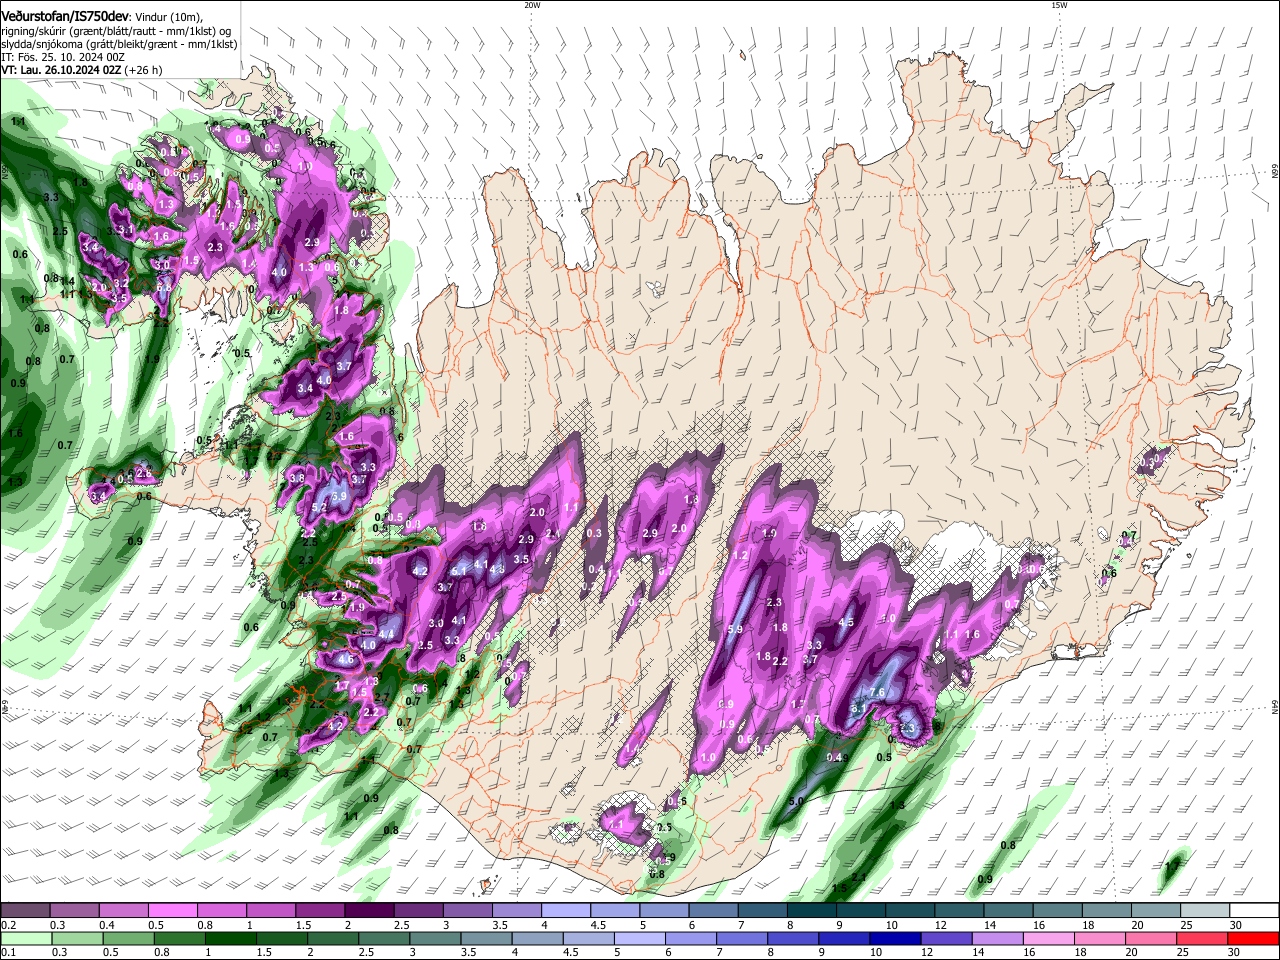Select the bright pink 0.5 snow scale swatch
This screenshot has height=960, width=1280.
click(x=172, y=911)
